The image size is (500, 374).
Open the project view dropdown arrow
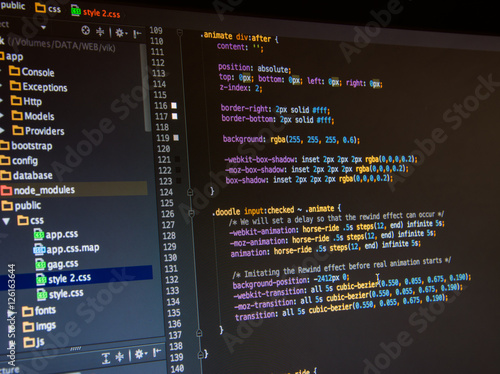(43, 27)
